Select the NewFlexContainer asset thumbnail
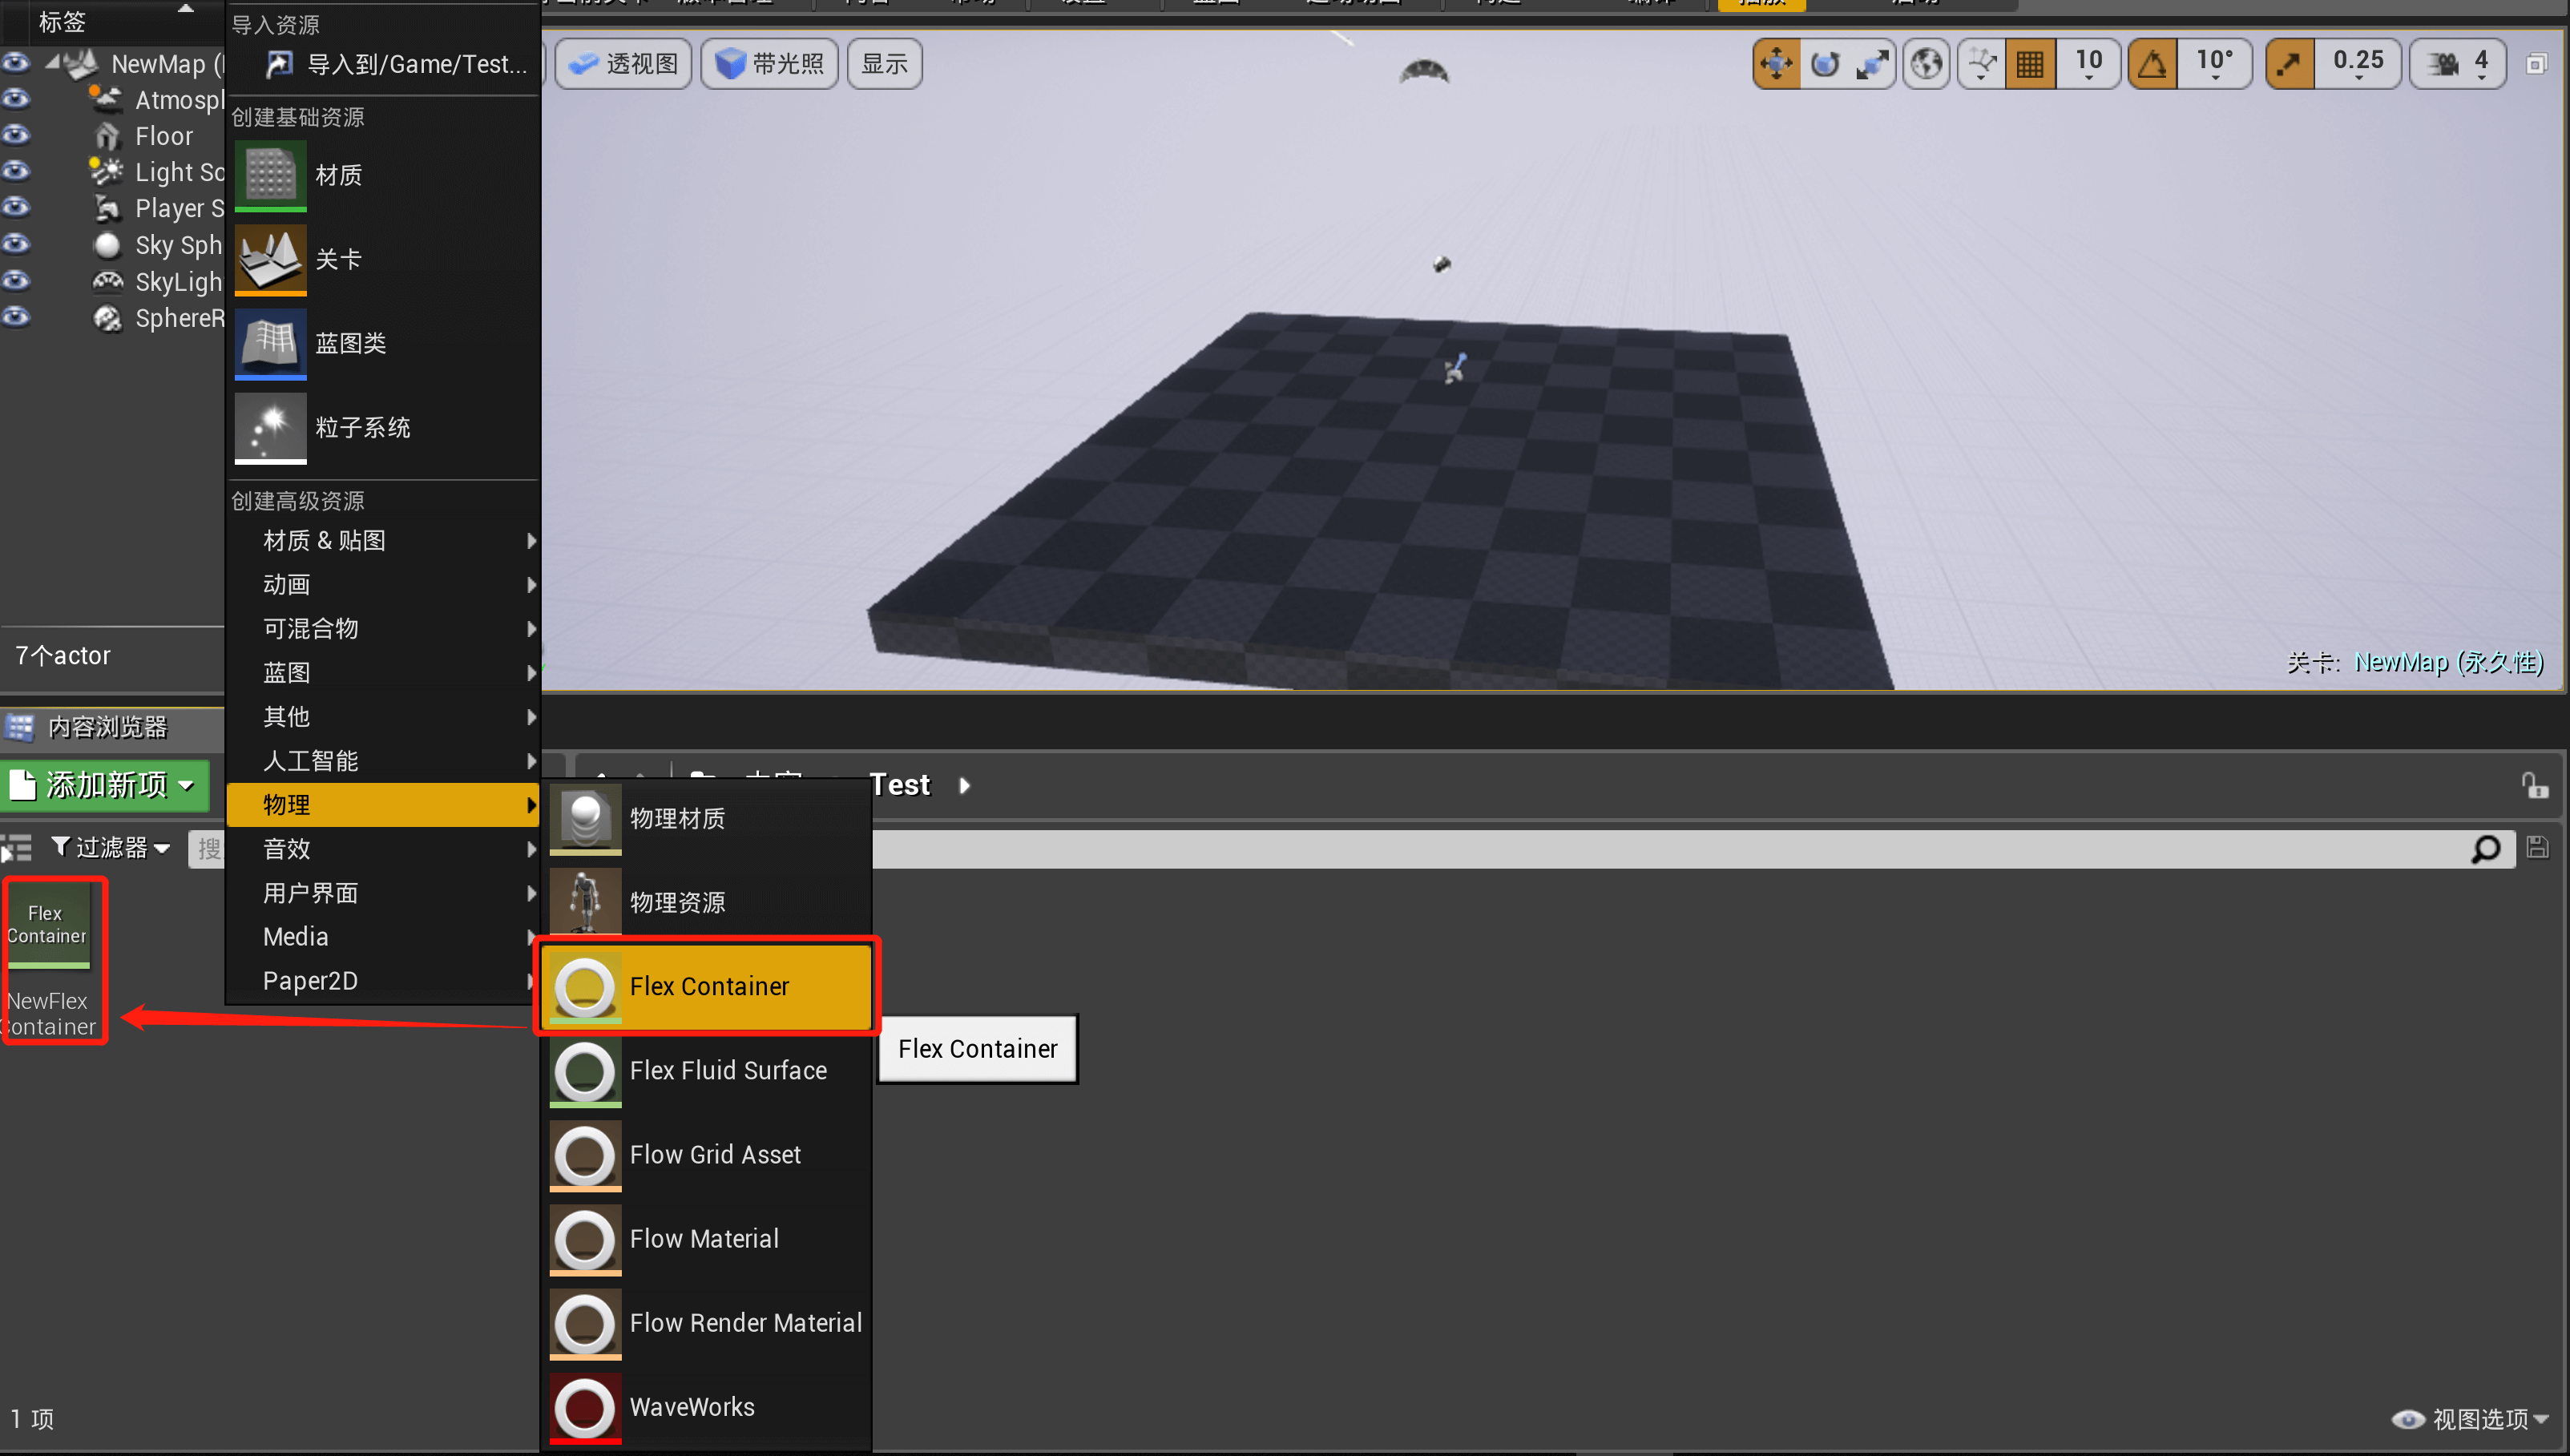Screen dimensions: 2570x1456 (x=48, y=926)
